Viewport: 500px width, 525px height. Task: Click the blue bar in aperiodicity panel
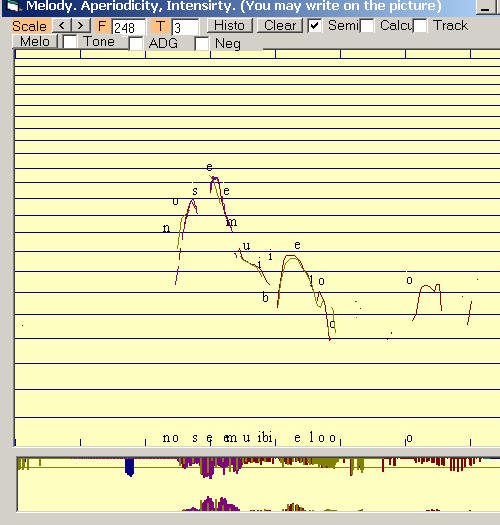[130, 466]
